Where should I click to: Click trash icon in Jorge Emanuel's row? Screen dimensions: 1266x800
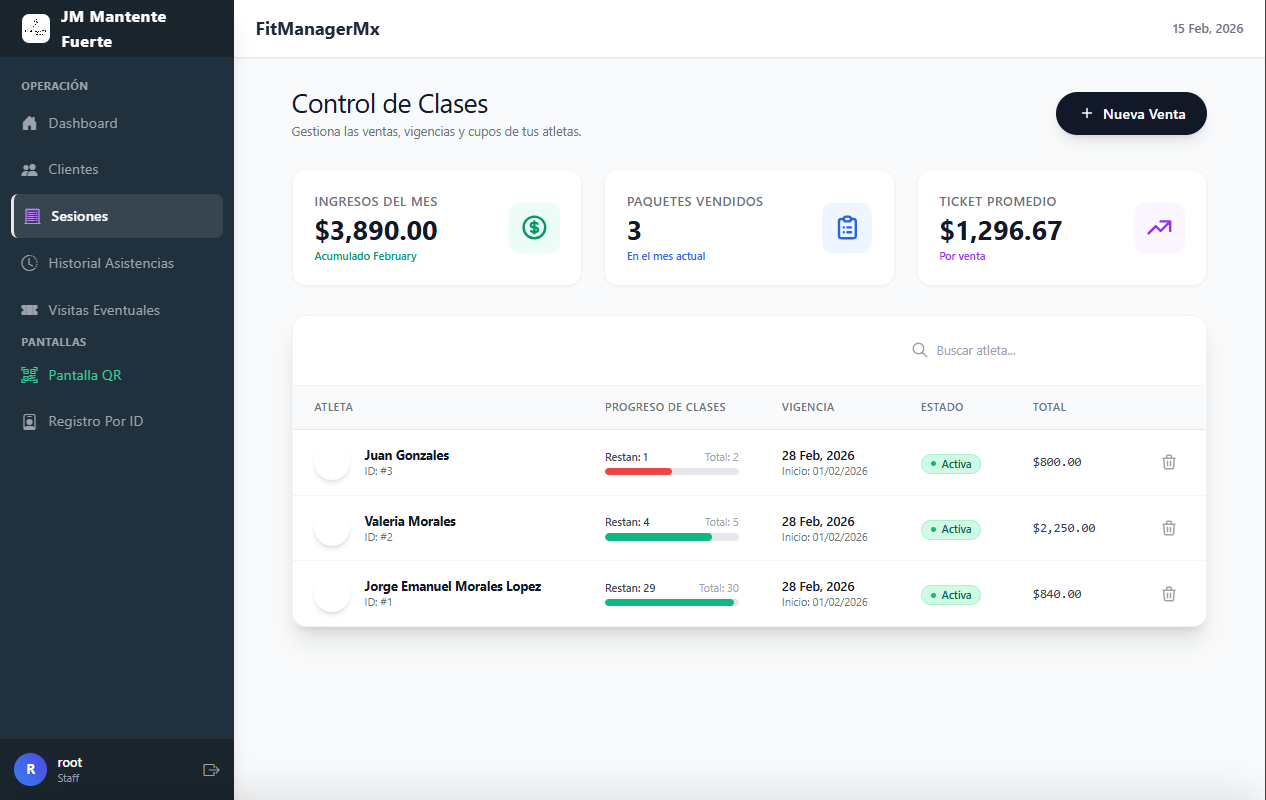point(1168,594)
